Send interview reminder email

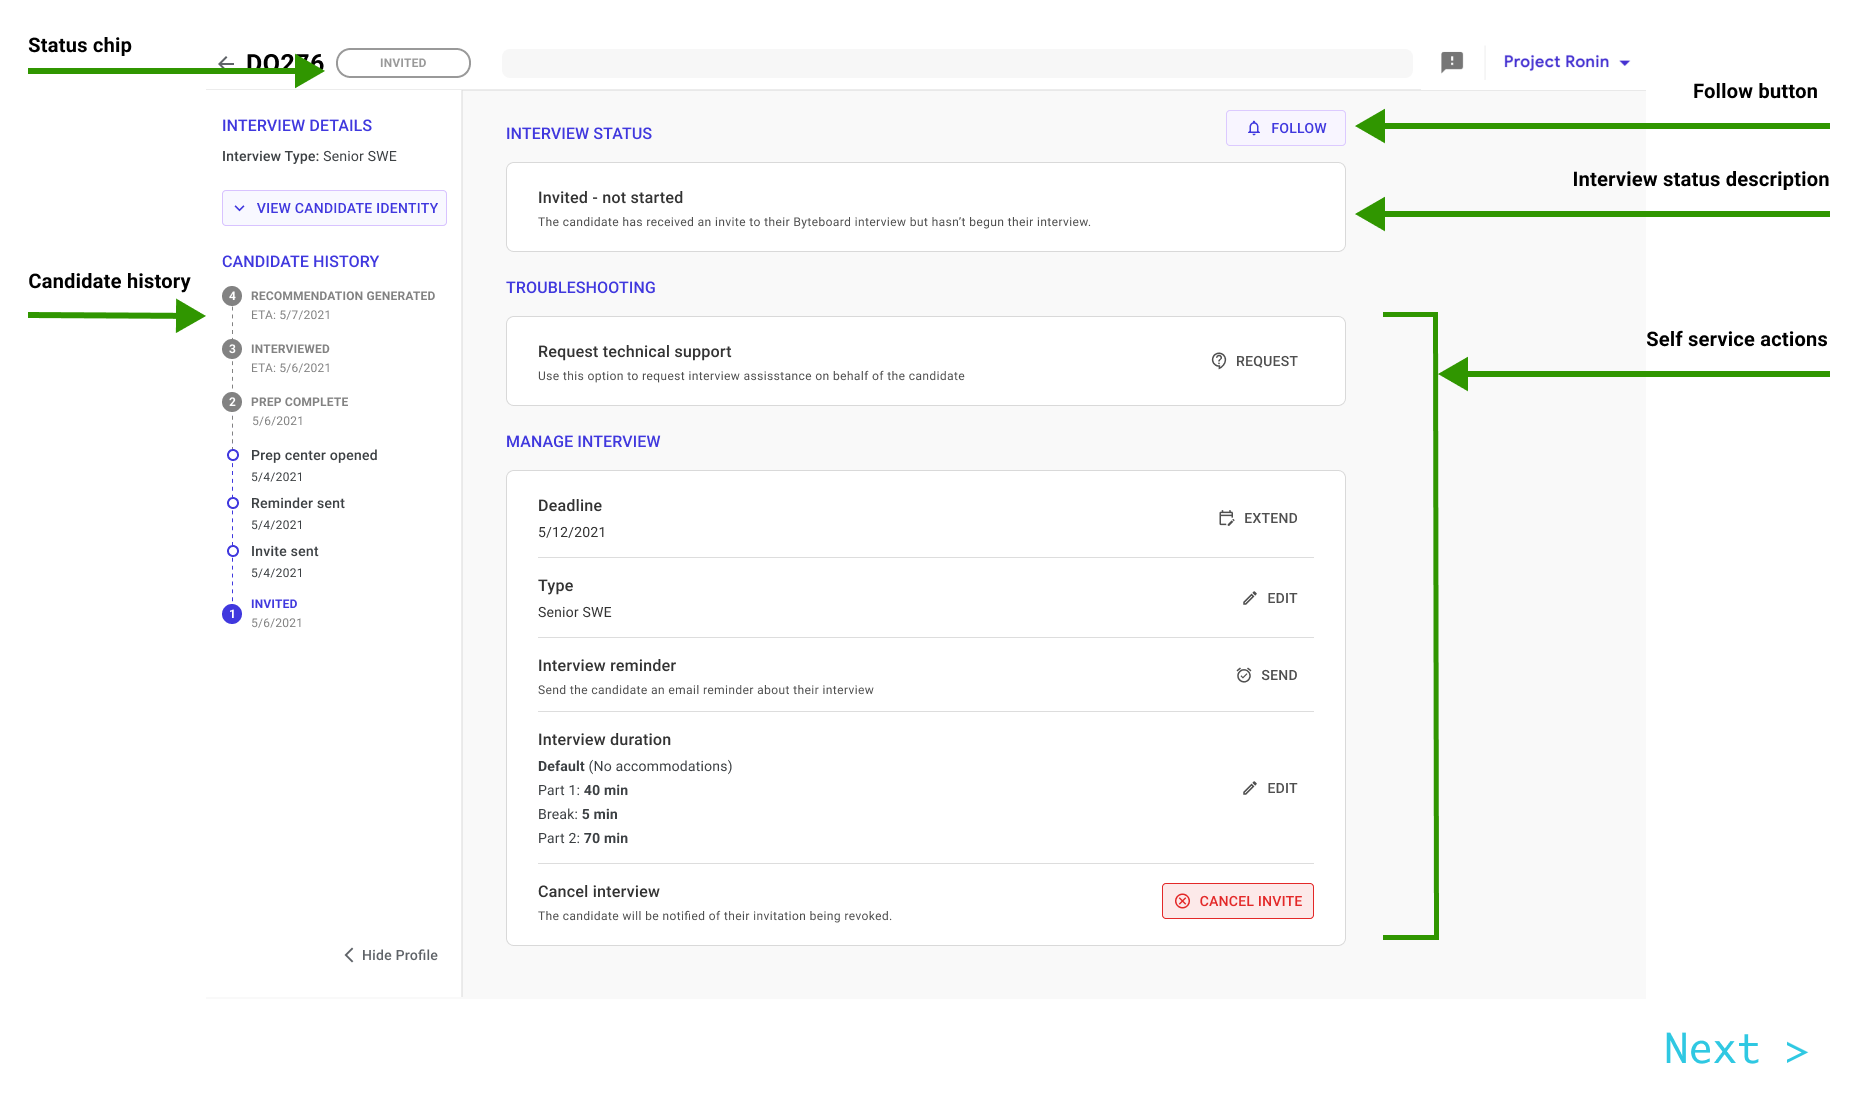(x=1266, y=675)
